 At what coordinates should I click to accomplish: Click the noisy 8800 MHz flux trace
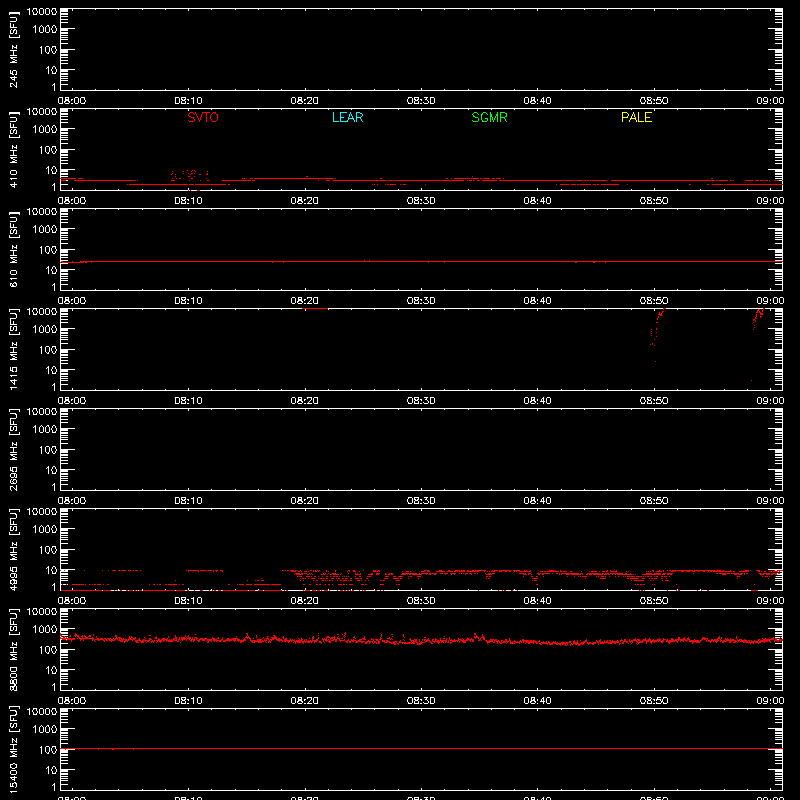coord(421,640)
